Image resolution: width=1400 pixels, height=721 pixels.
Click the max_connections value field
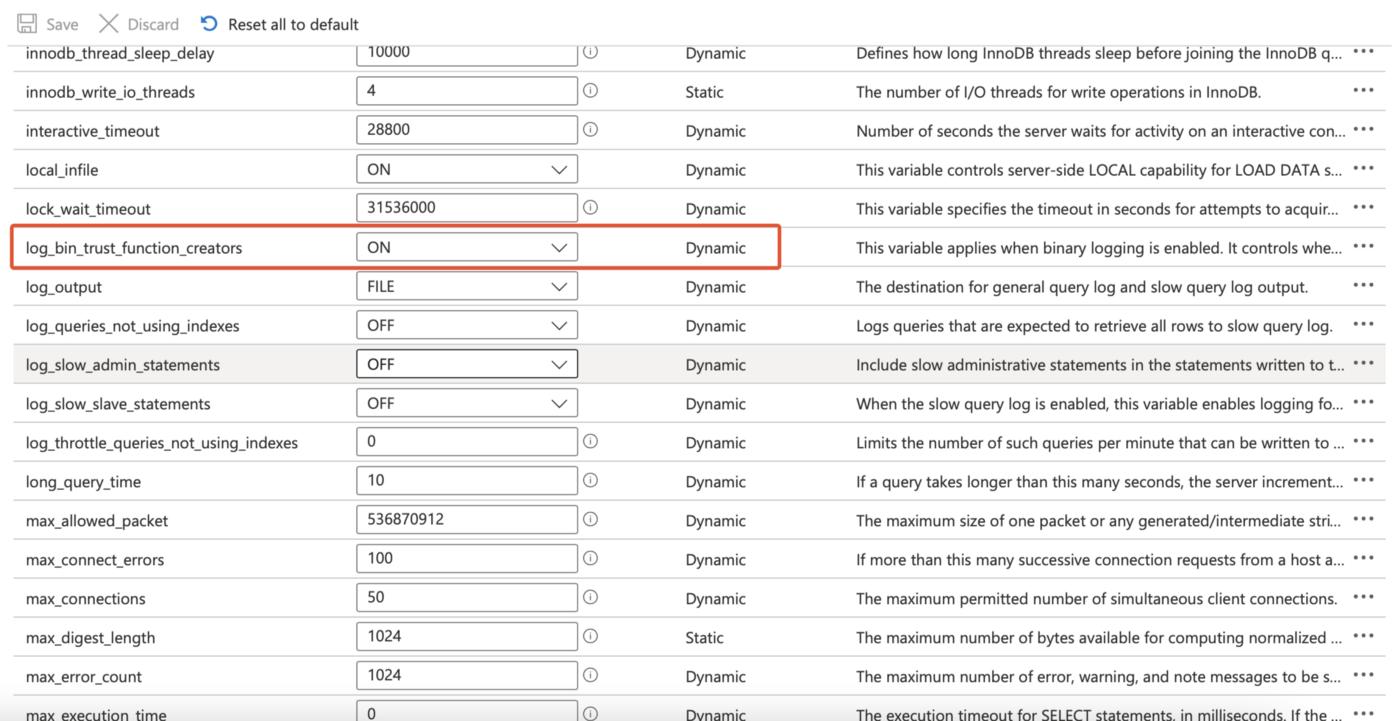pyautogui.click(x=466, y=598)
